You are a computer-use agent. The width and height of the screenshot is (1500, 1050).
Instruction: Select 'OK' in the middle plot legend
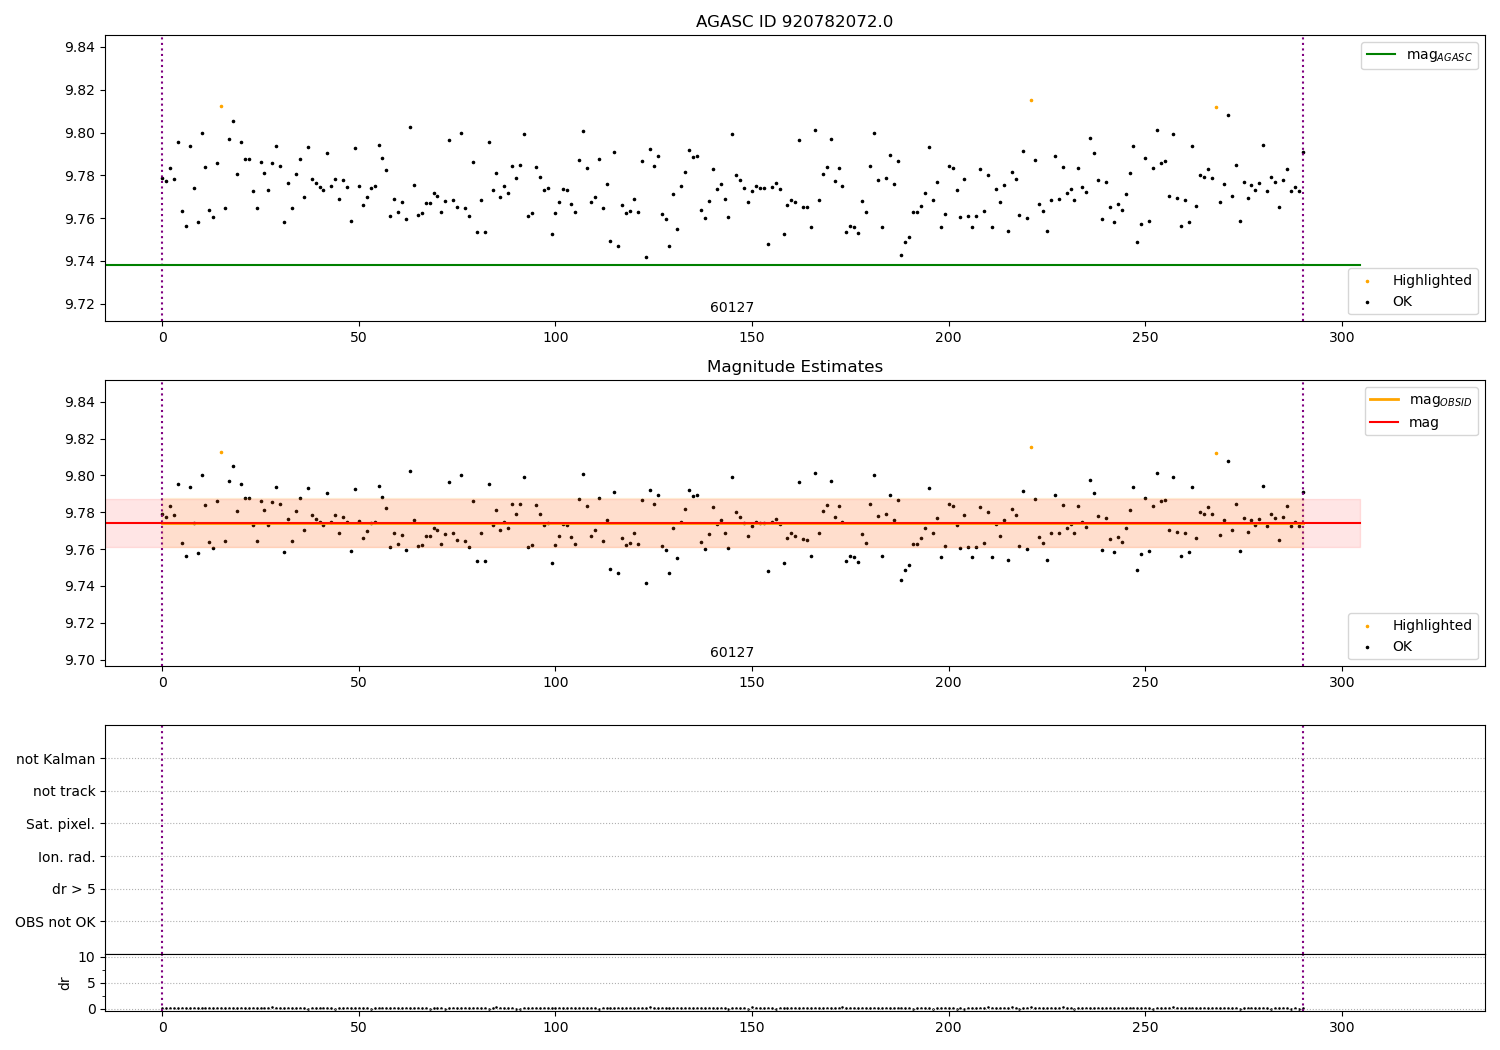point(1389,647)
